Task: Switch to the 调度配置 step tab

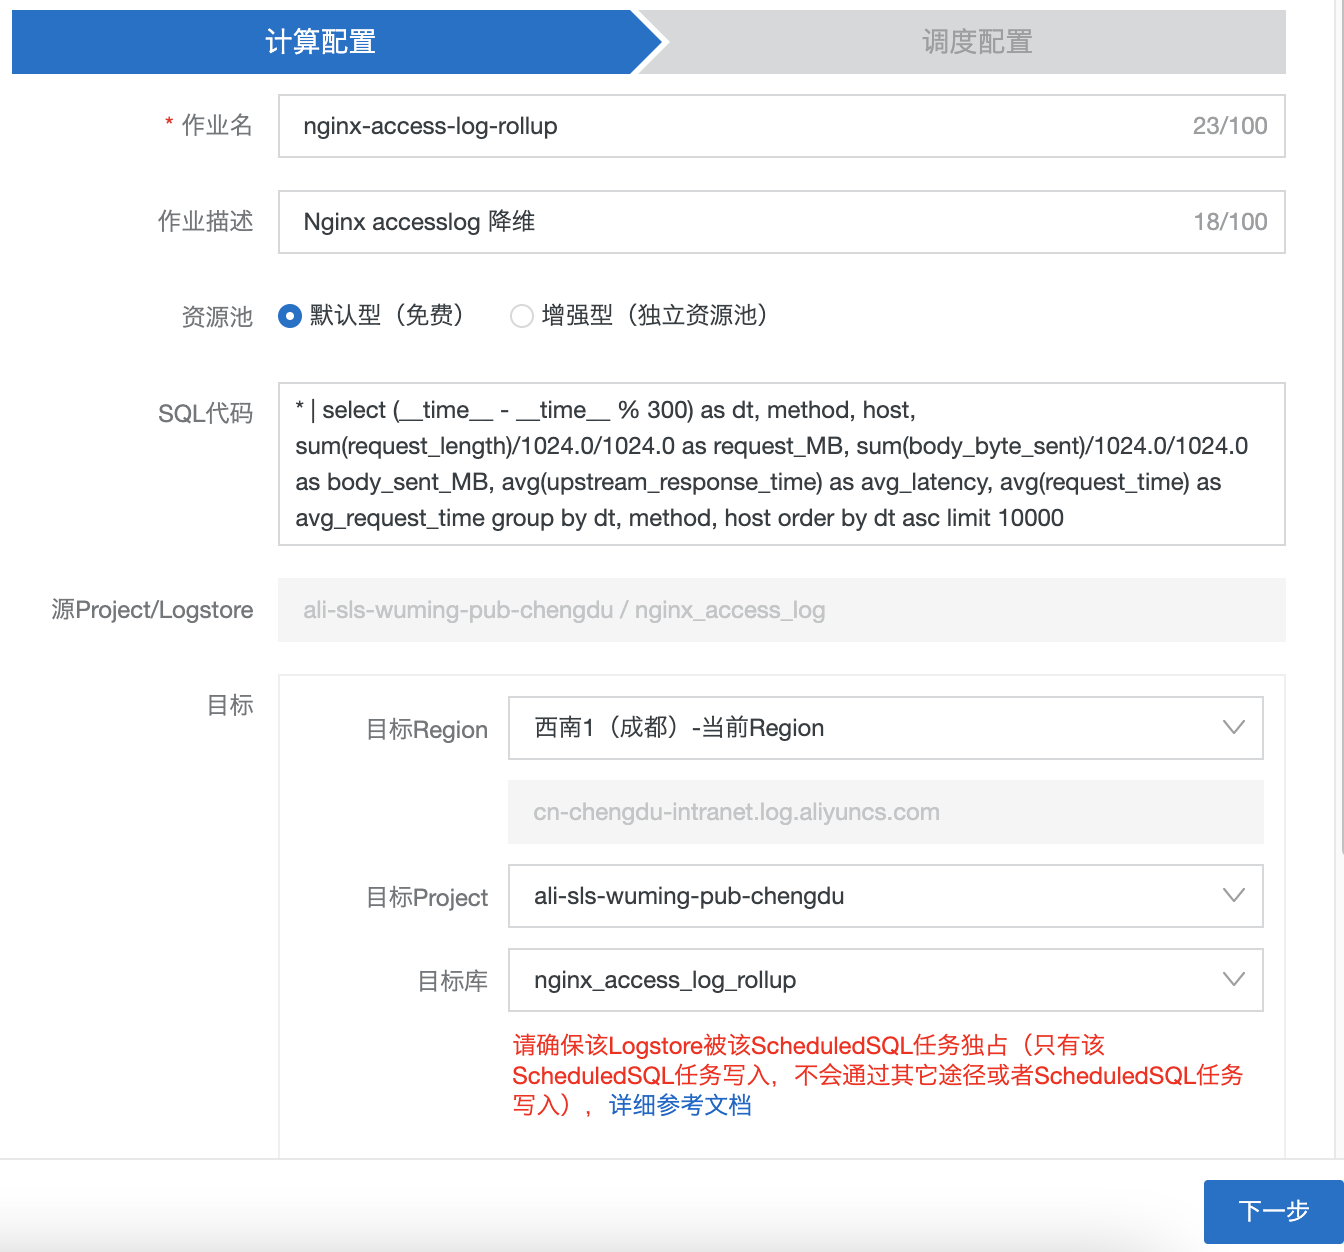Action: click(977, 42)
